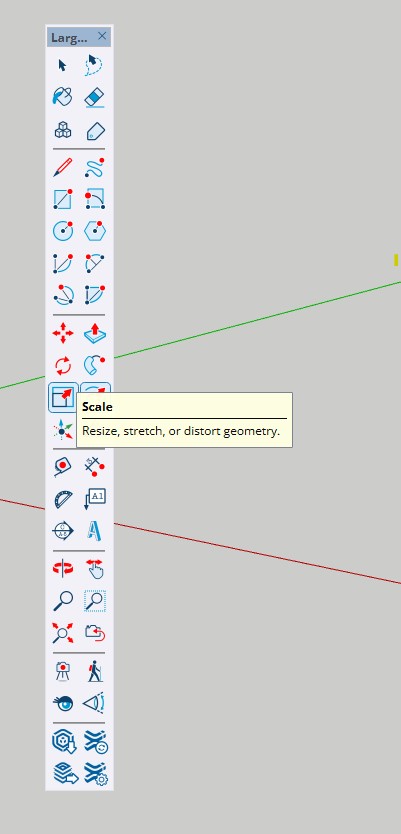Viewport: 401px width, 834px height.
Task: Activate the 3D Text tool
Action: click(x=95, y=531)
